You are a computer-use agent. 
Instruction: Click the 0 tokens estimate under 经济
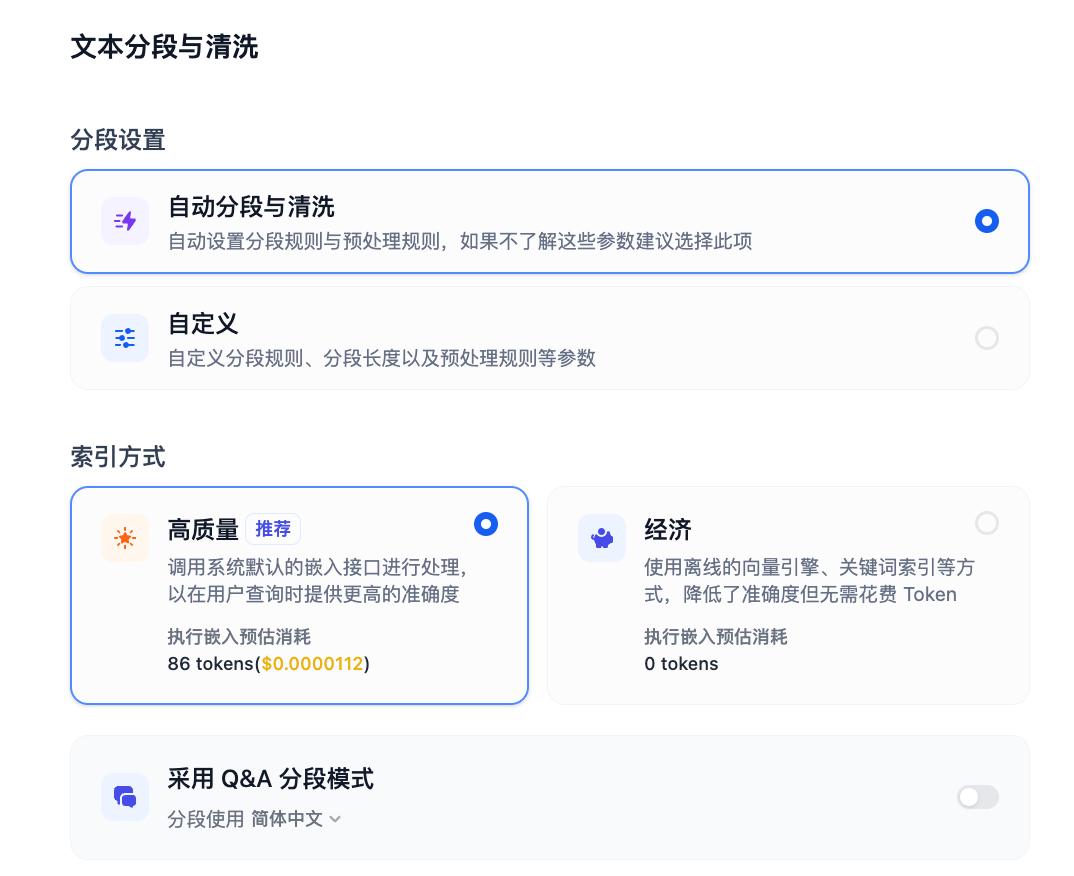point(680,663)
